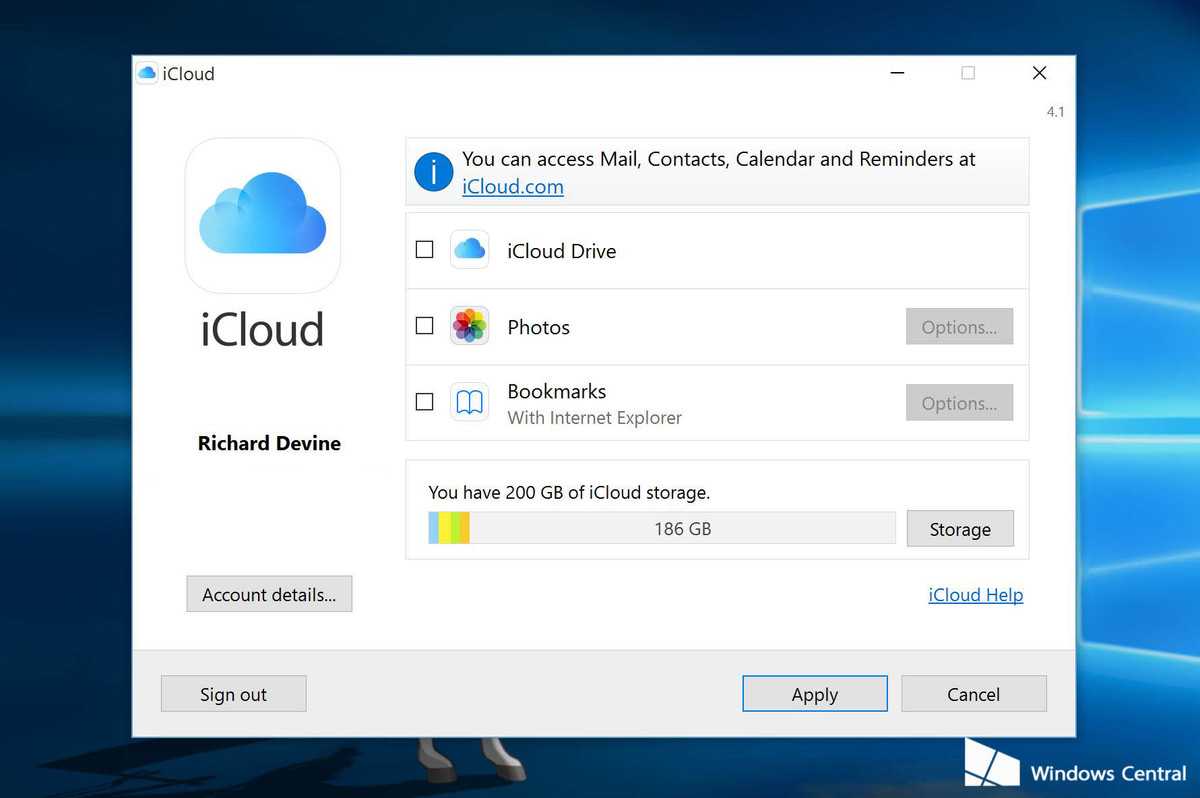Sign out of iCloud
Screen dimensions: 1200x798
[233, 694]
